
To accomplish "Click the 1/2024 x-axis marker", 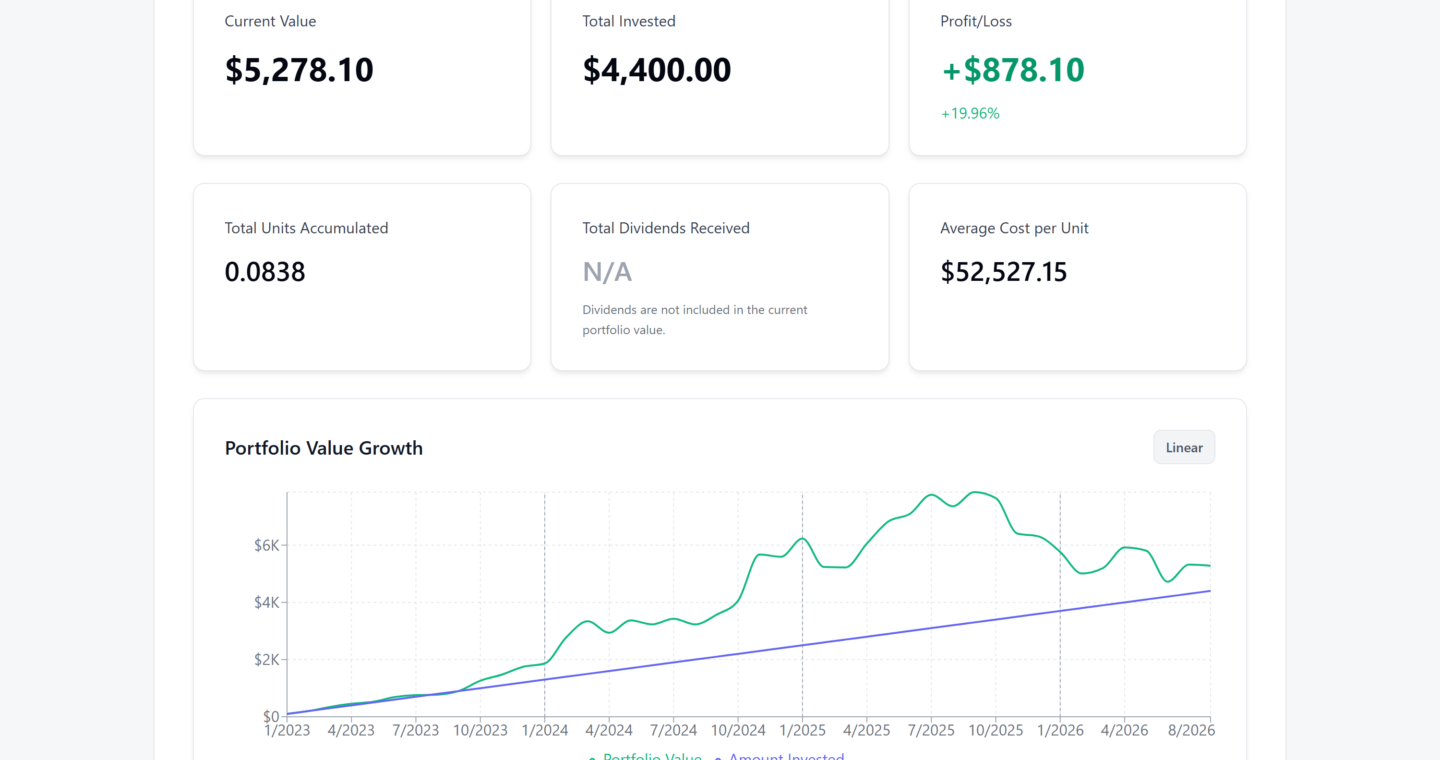I will (x=545, y=730).
